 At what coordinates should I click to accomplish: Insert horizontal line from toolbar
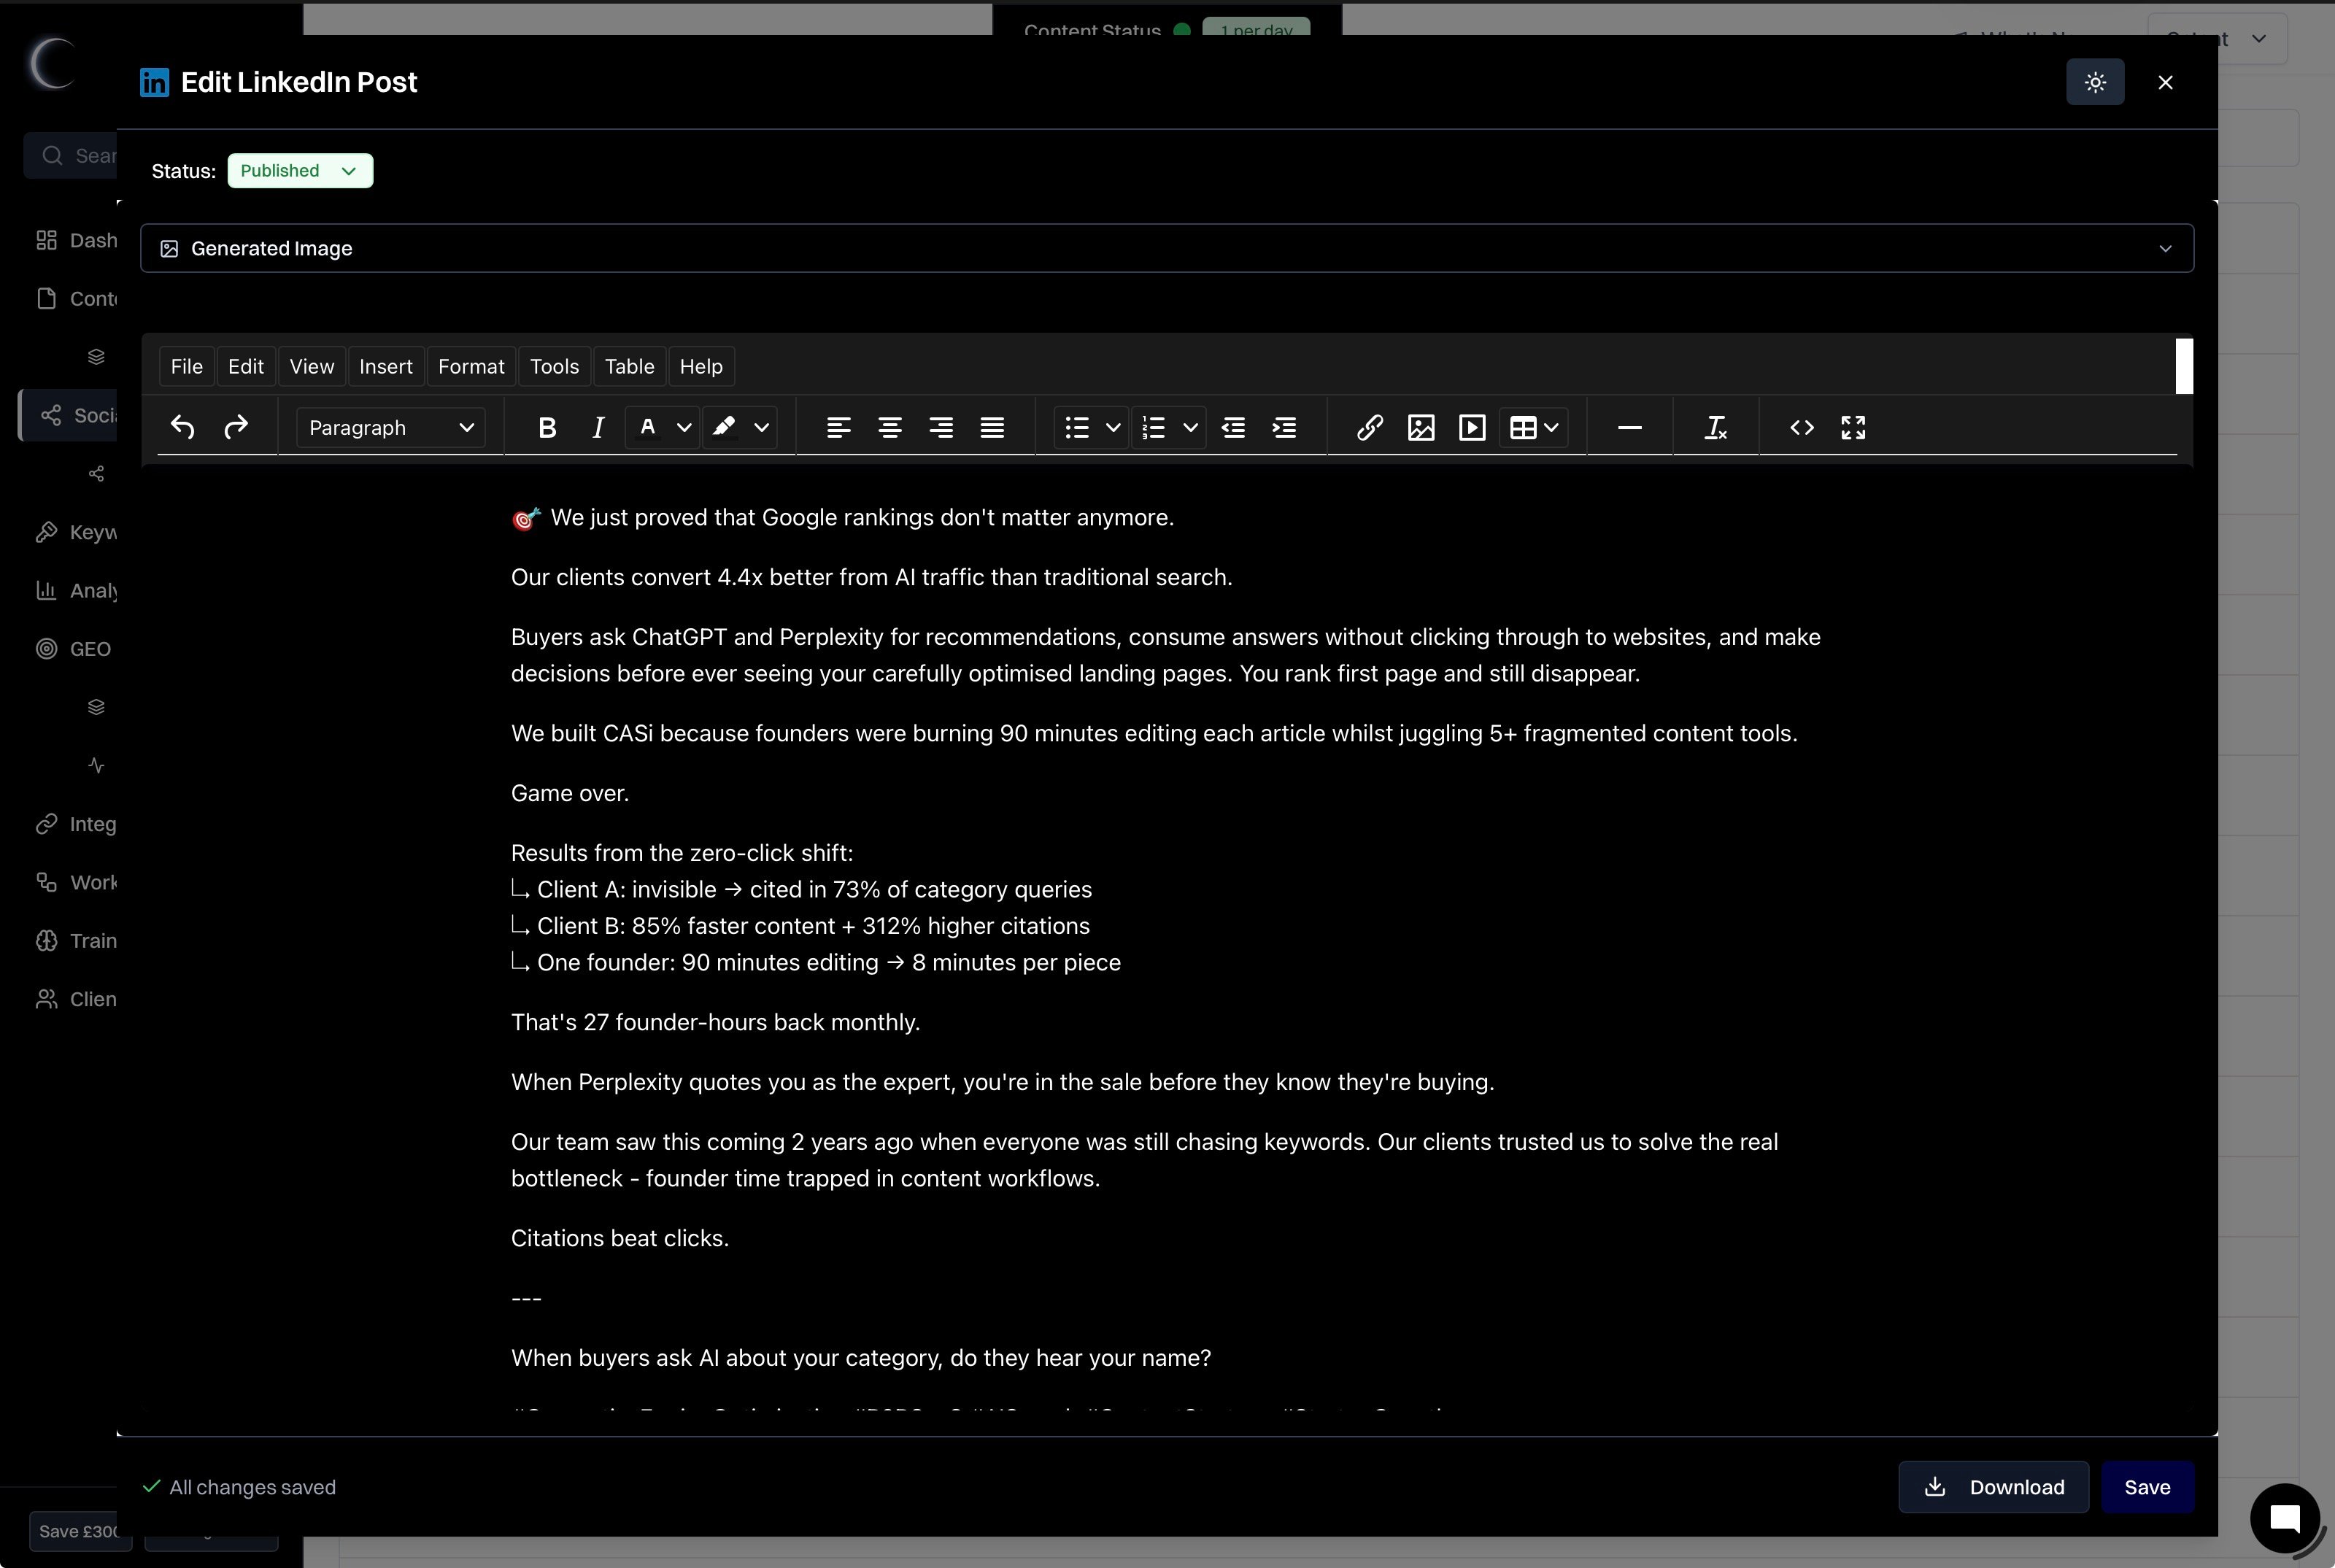click(x=1629, y=427)
